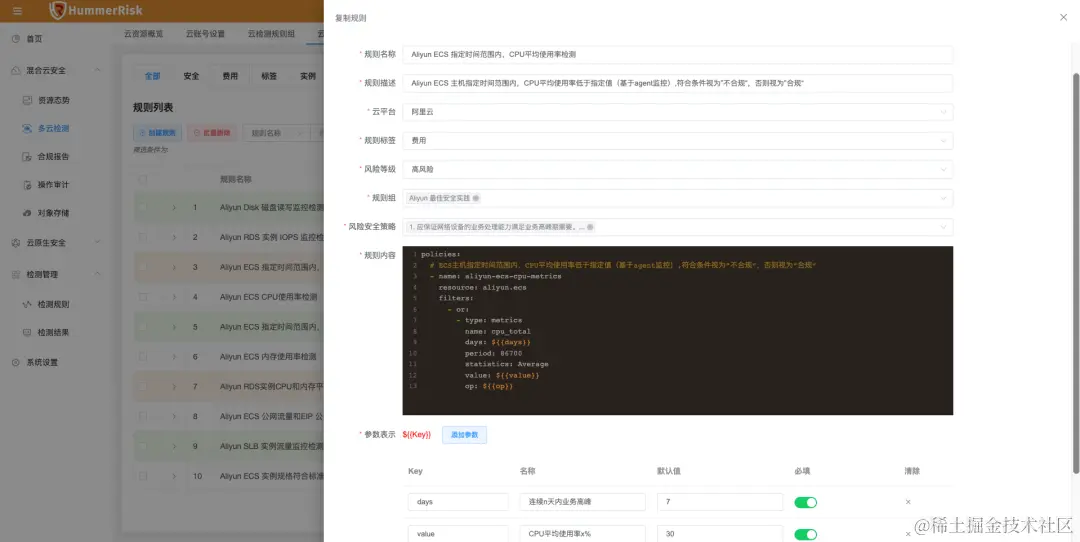Open 检测结果 in sidebar

point(54,332)
